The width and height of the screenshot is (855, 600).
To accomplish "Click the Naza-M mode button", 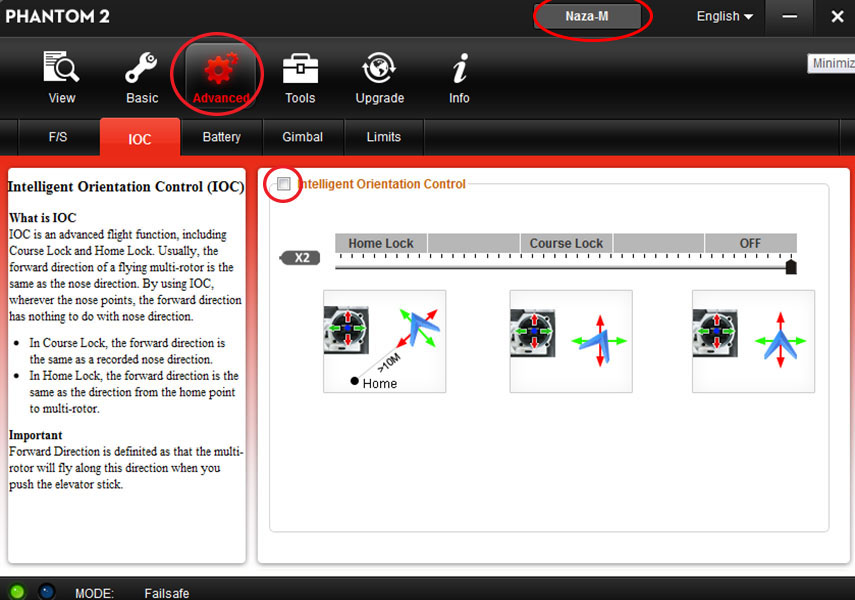I will (587, 16).
